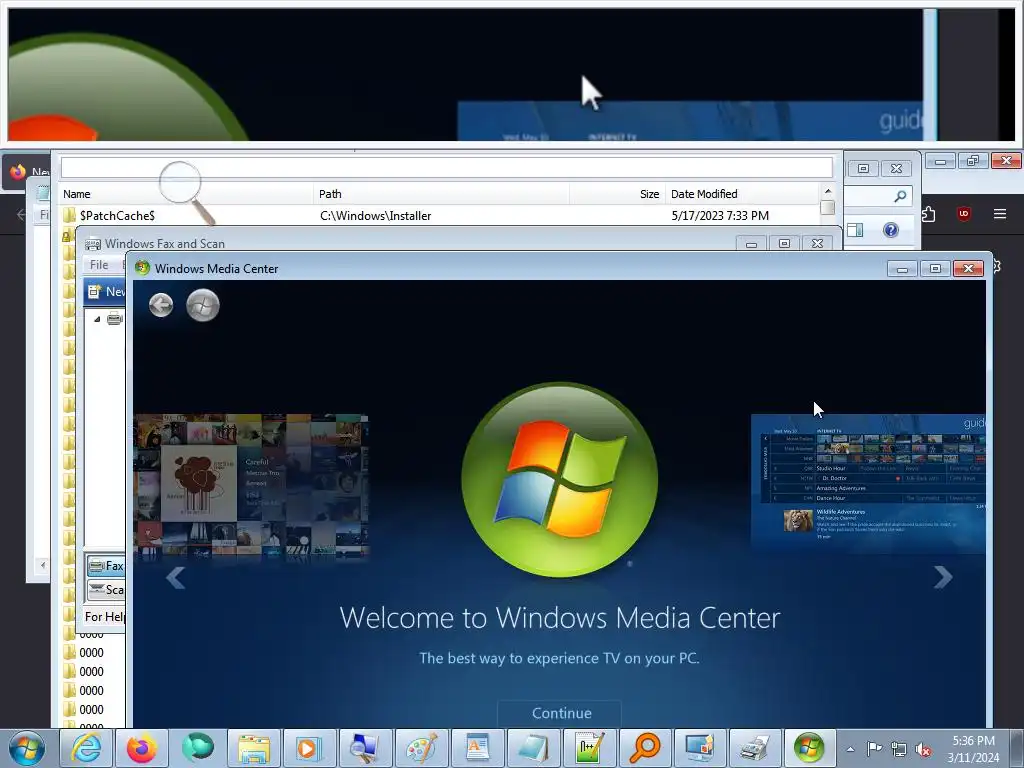This screenshot has height=768, width=1024.
Task: Show hidden tray icons arrow
Action: (850, 749)
